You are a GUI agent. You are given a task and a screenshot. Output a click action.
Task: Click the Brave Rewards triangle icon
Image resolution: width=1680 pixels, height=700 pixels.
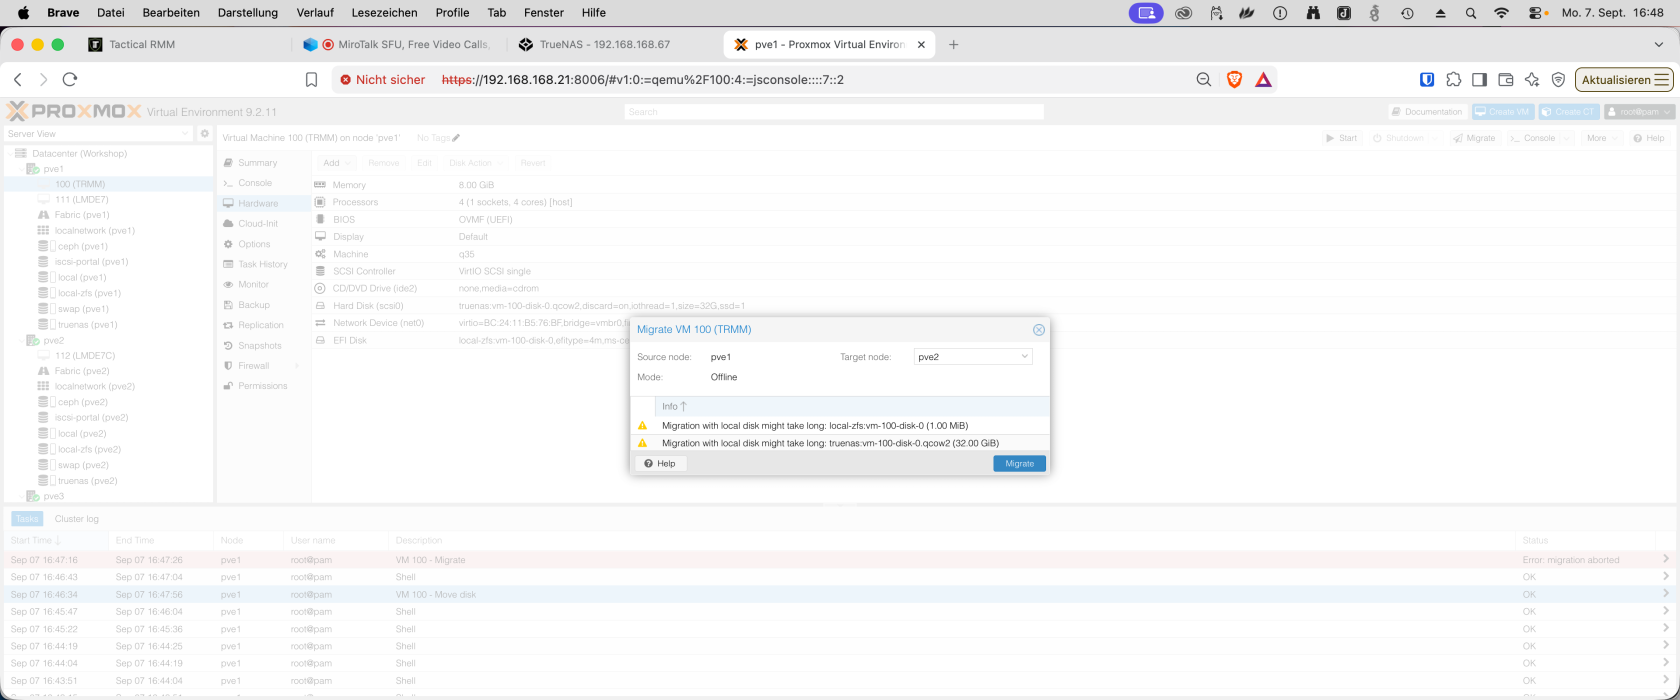[1264, 80]
